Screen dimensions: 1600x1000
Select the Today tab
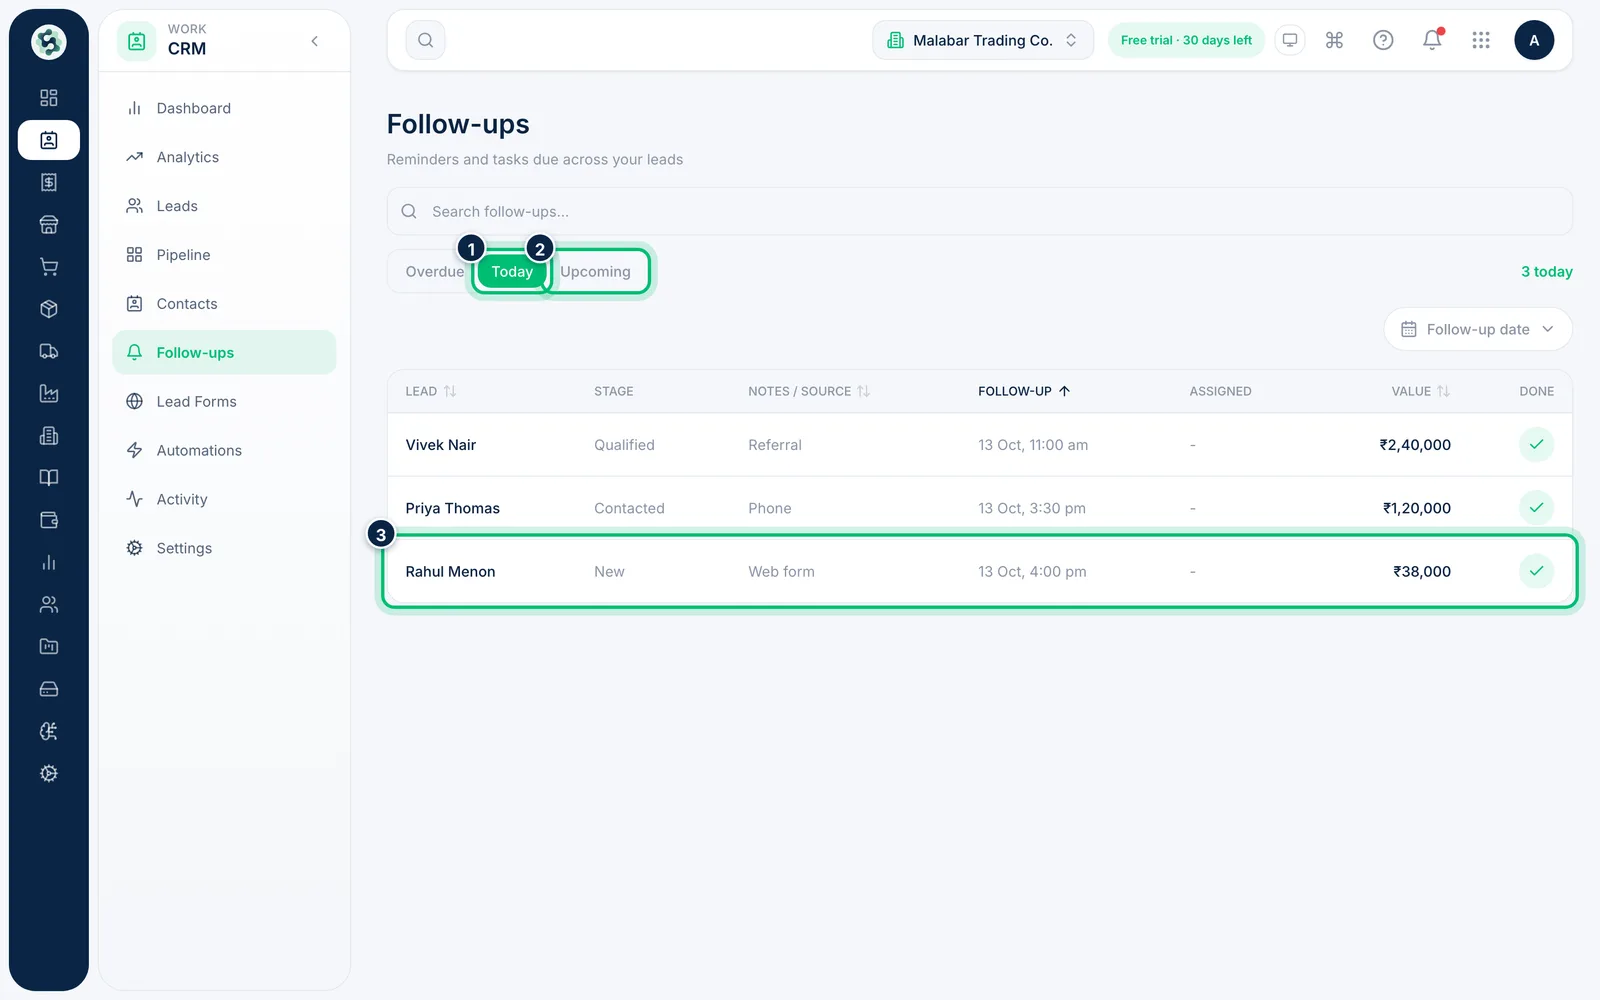512,271
